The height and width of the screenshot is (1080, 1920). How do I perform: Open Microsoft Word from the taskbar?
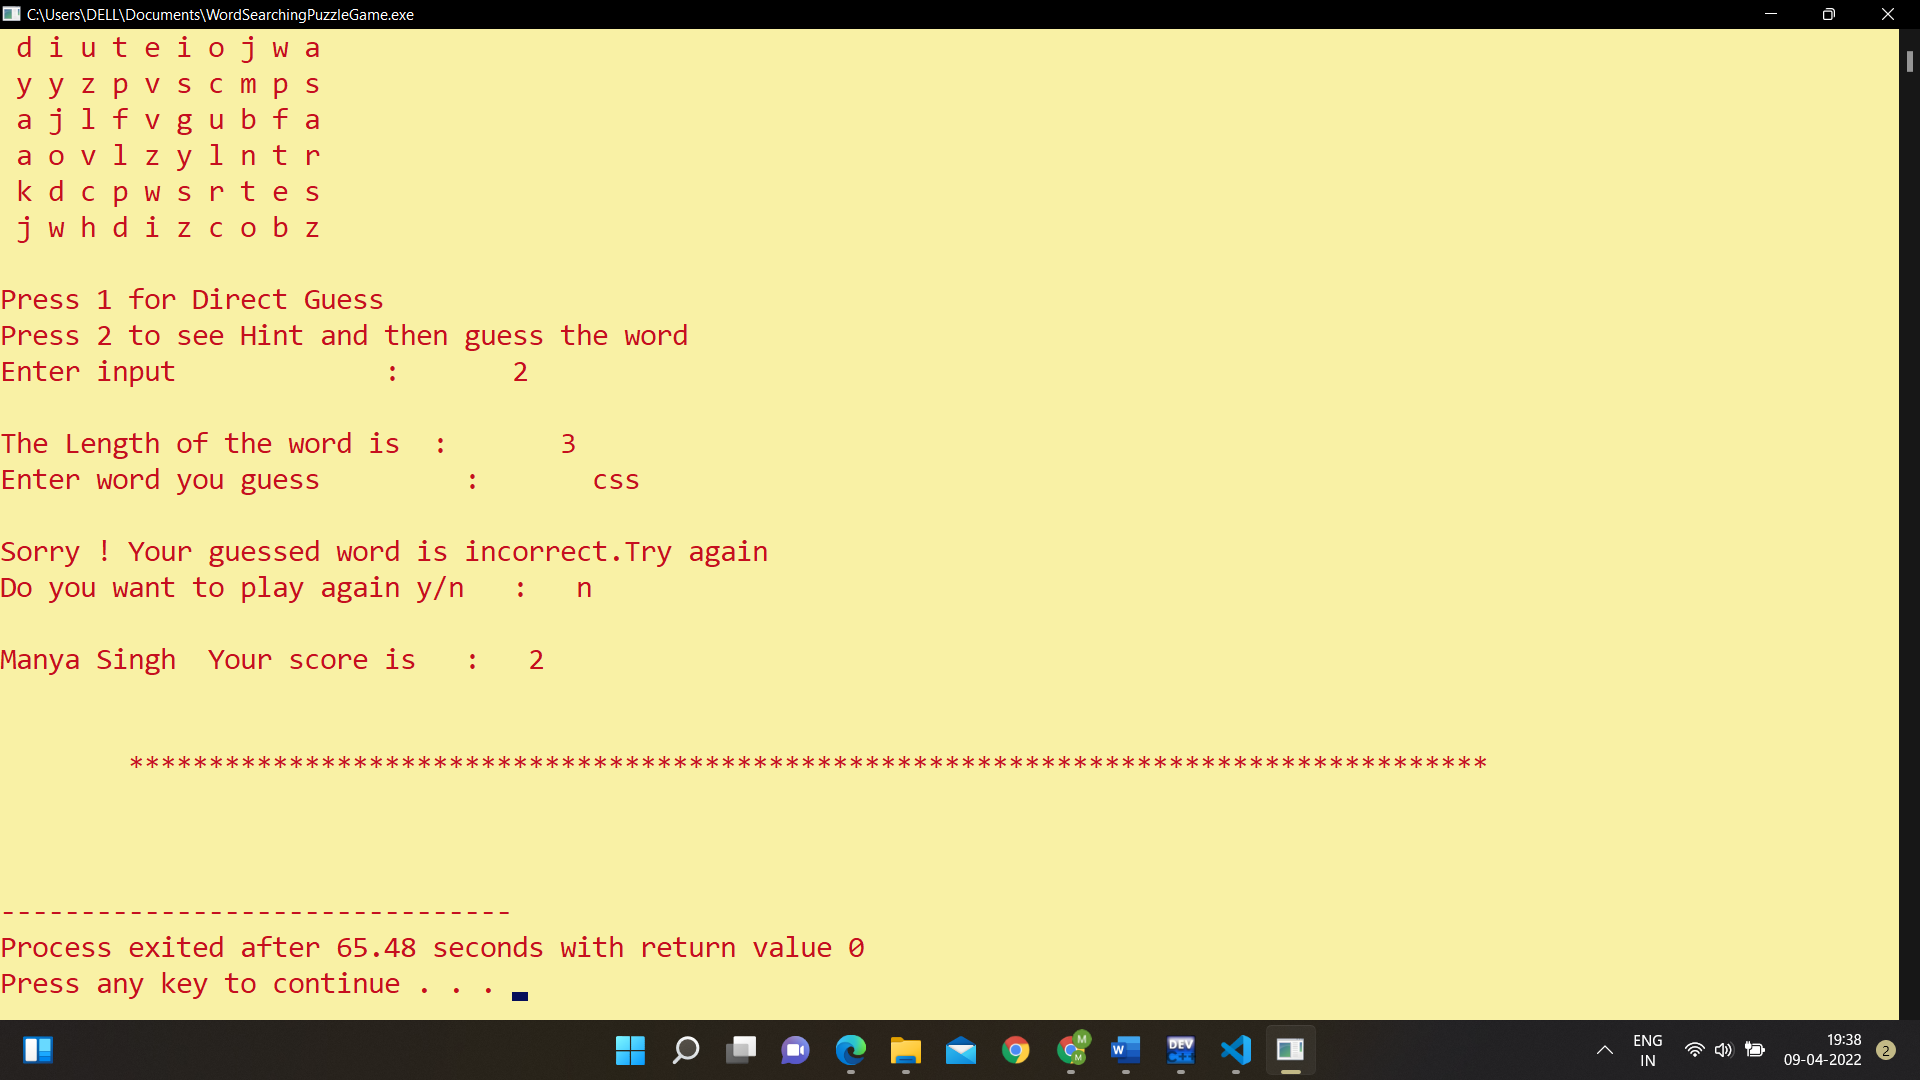click(x=1126, y=1050)
